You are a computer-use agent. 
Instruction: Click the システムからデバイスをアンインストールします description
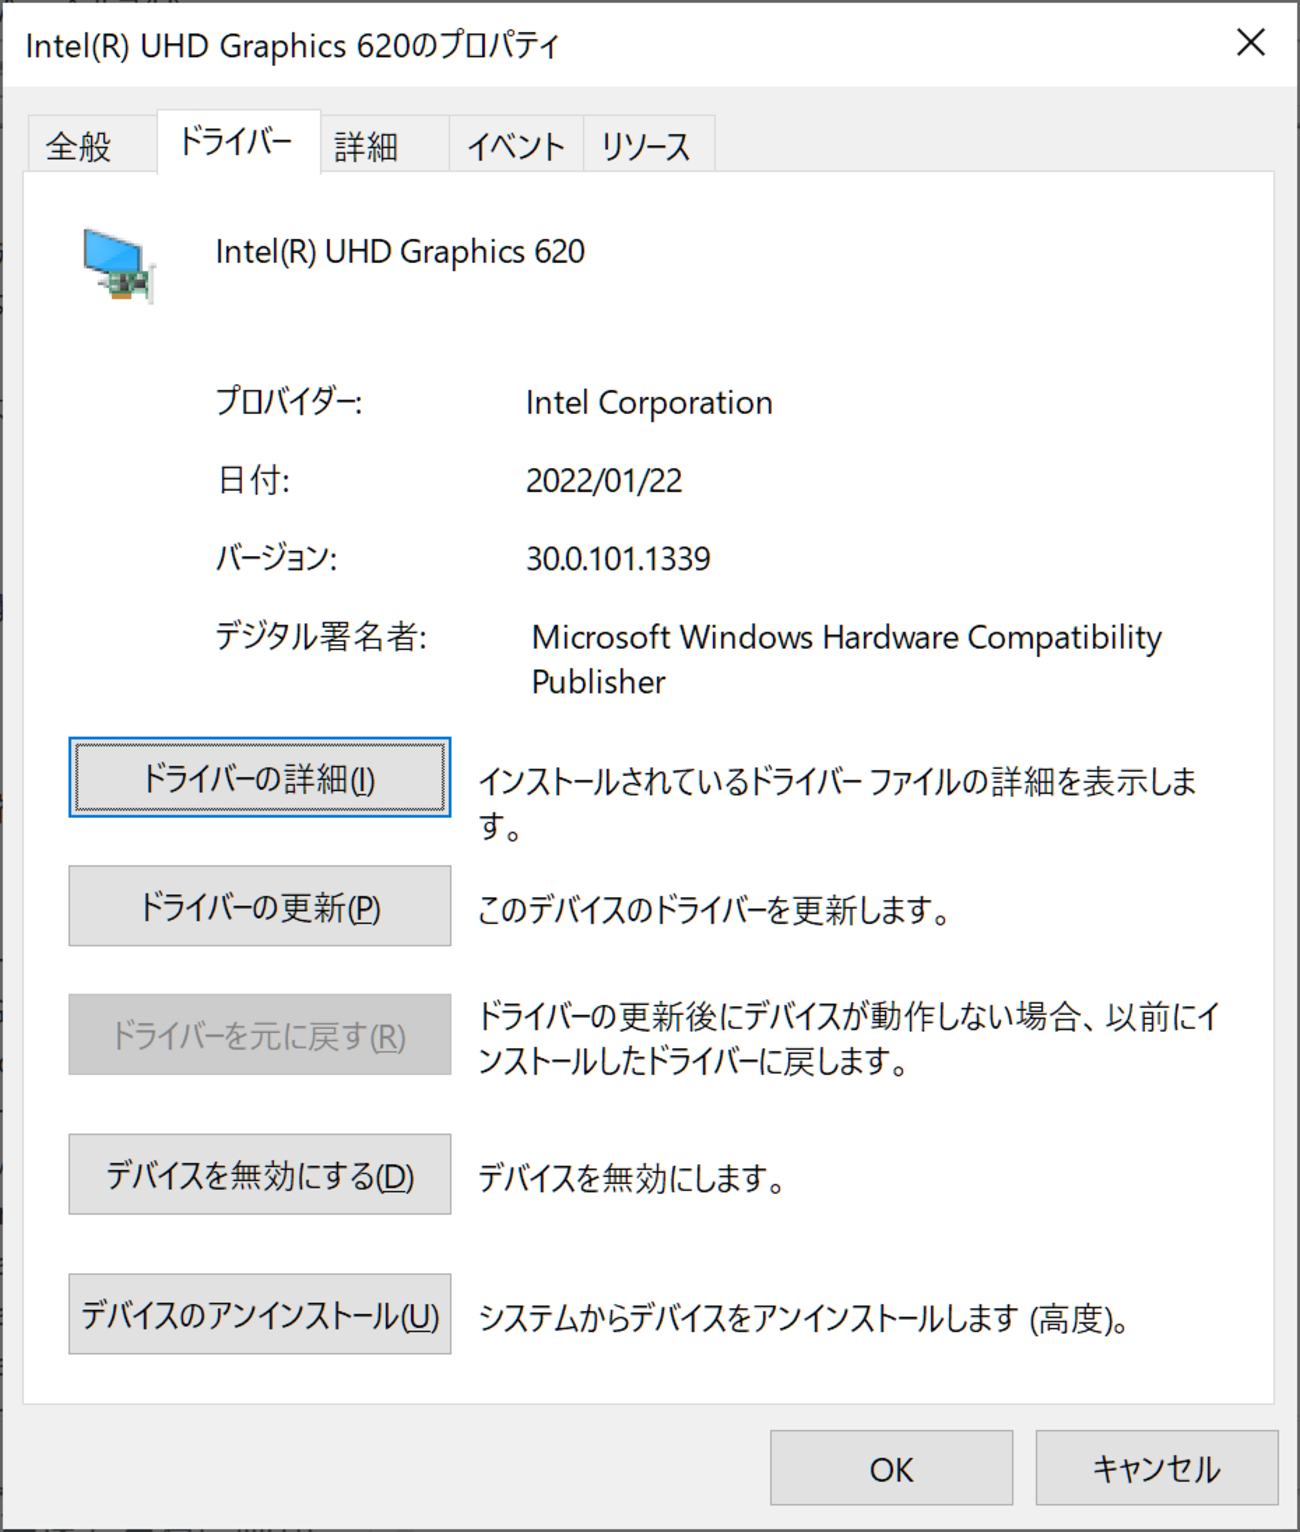805,1319
